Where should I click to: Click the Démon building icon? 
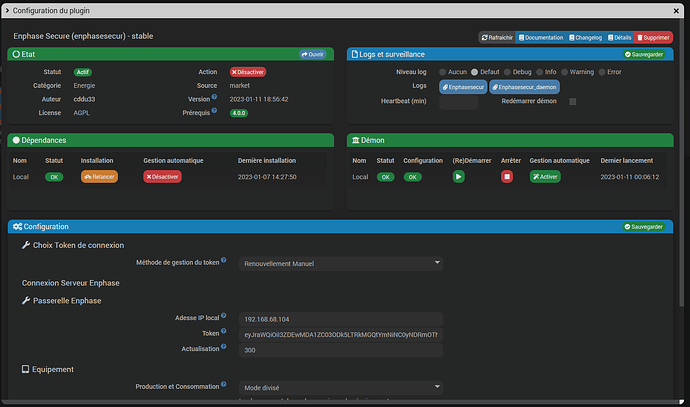(x=356, y=140)
